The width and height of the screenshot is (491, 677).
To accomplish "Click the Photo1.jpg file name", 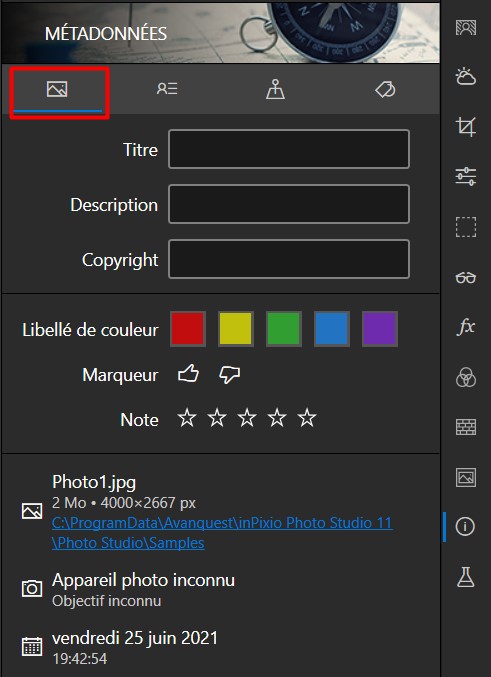I will 94,482.
